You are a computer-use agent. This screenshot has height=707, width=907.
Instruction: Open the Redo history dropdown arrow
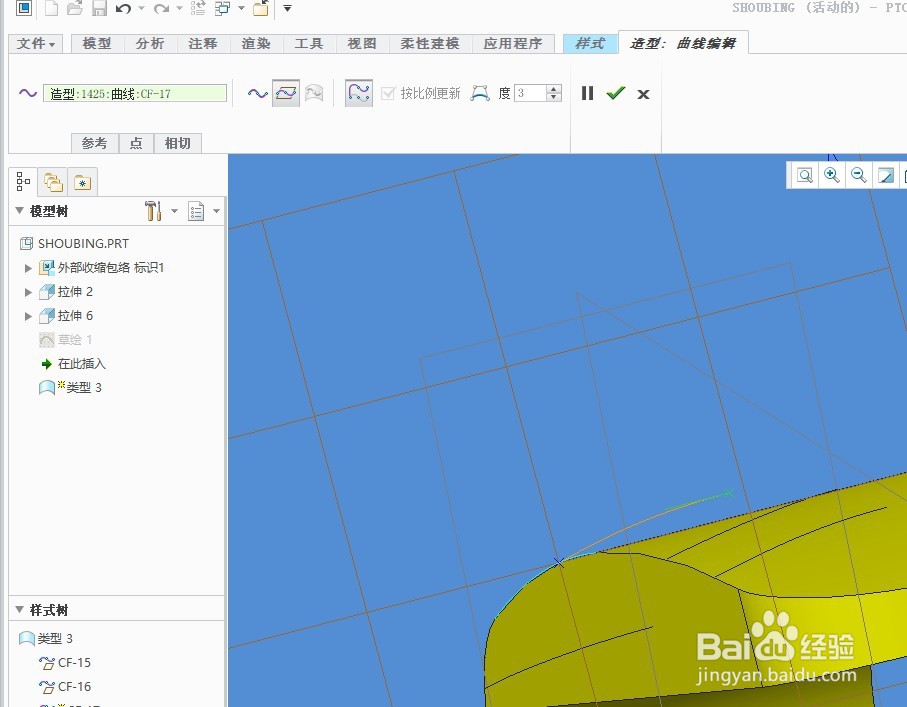179,8
